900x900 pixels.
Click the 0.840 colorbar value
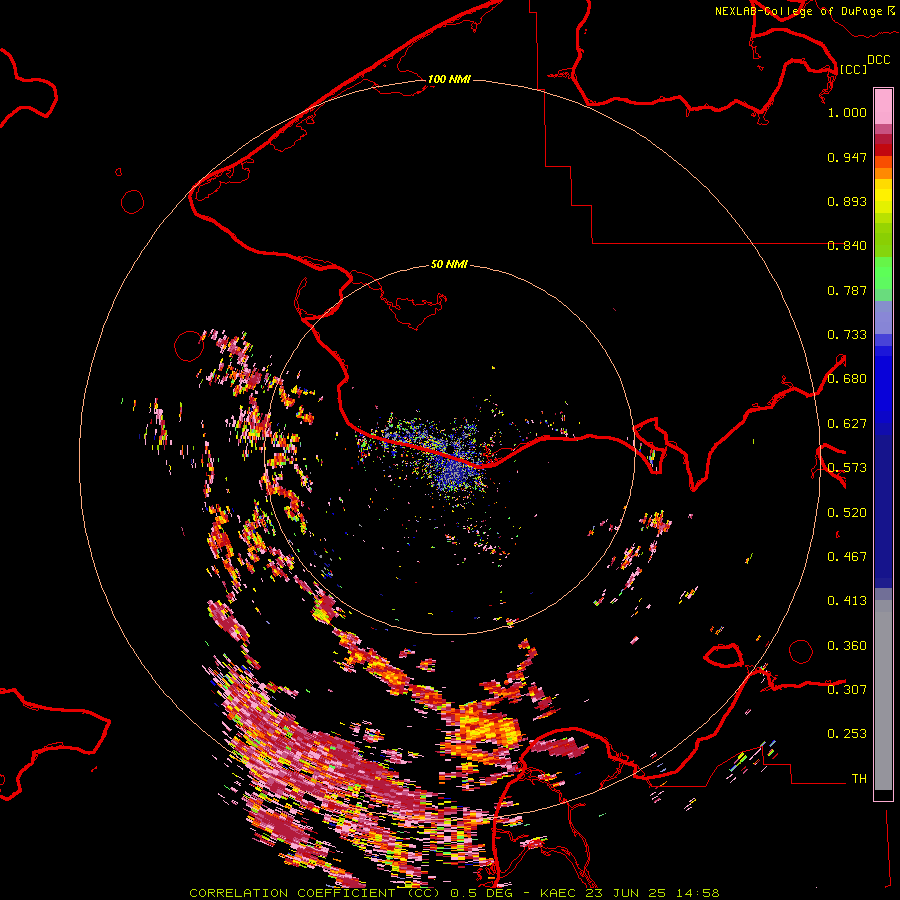point(847,246)
